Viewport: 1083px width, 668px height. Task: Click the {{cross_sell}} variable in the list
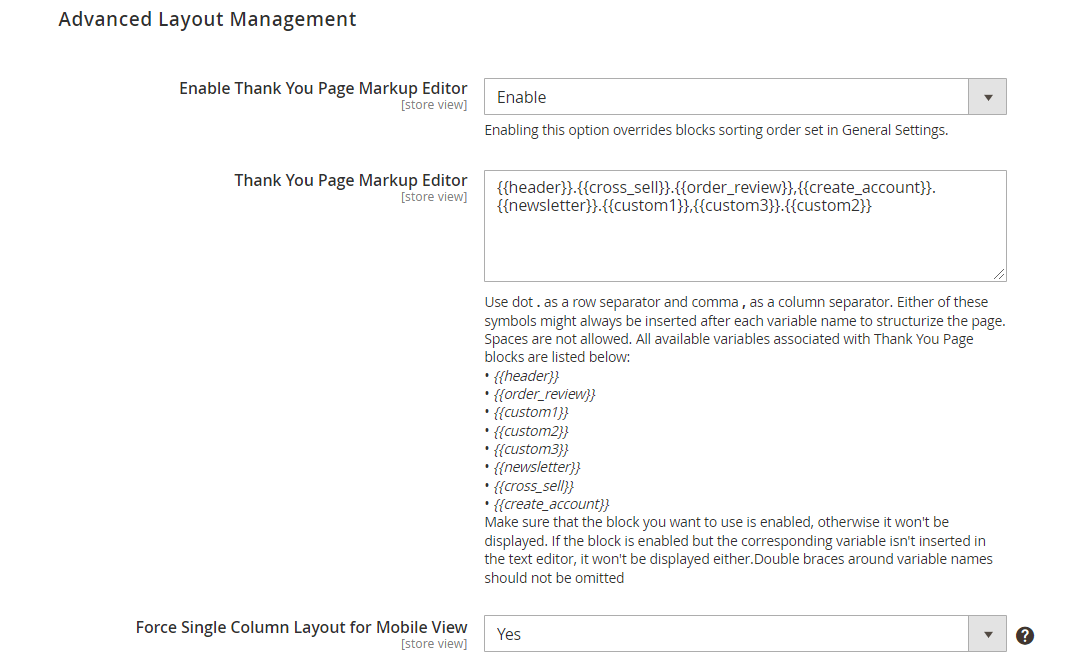tap(534, 486)
